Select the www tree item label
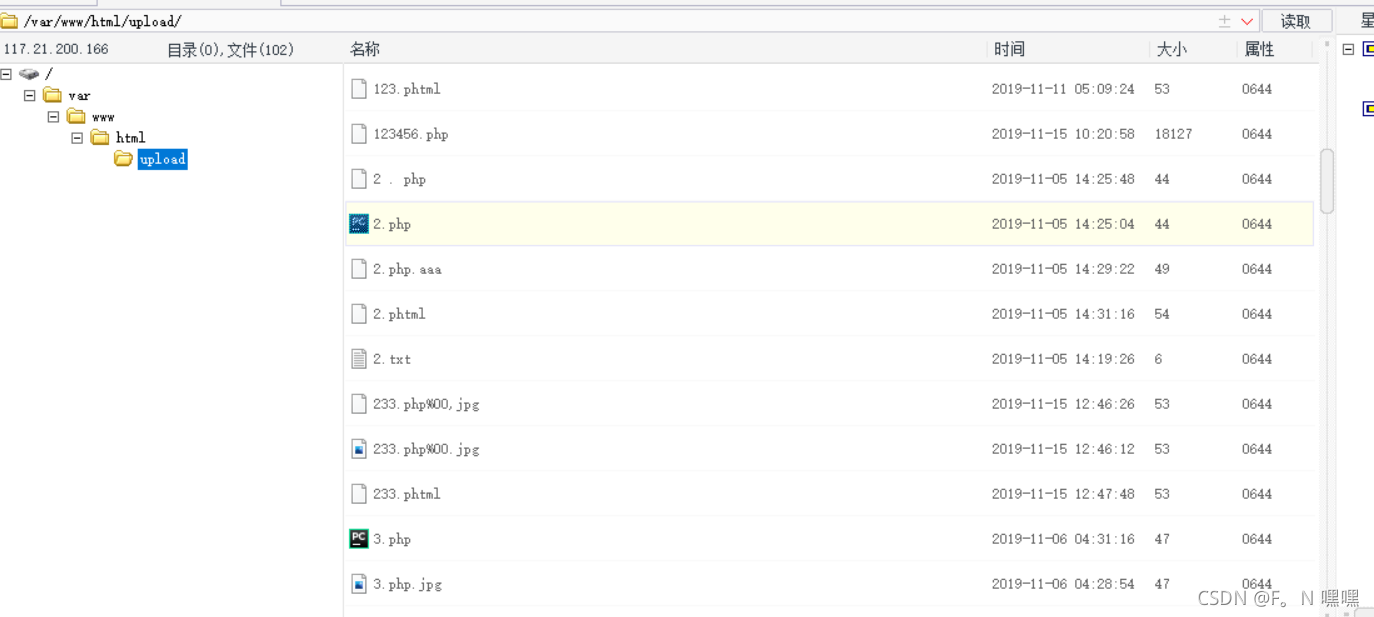The height and width of the screenshot is (617, 1374). pyautogui.click(x=103, y=117)
